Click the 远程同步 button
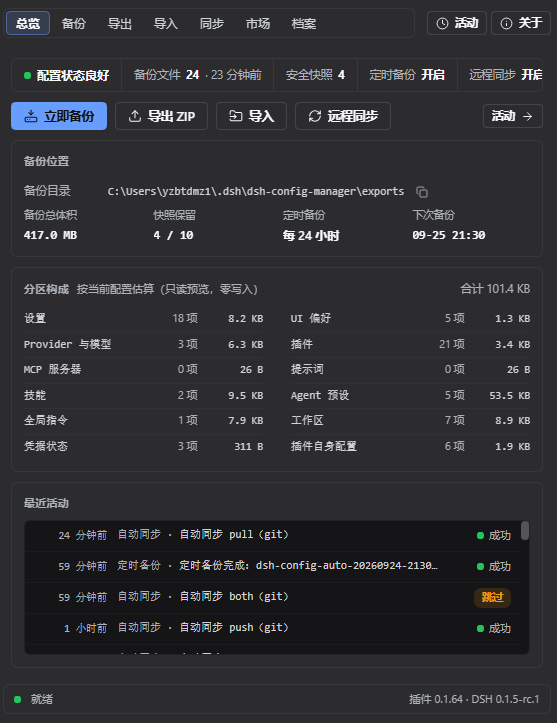Screen dimensions: 557x723 tap(343, 116)
